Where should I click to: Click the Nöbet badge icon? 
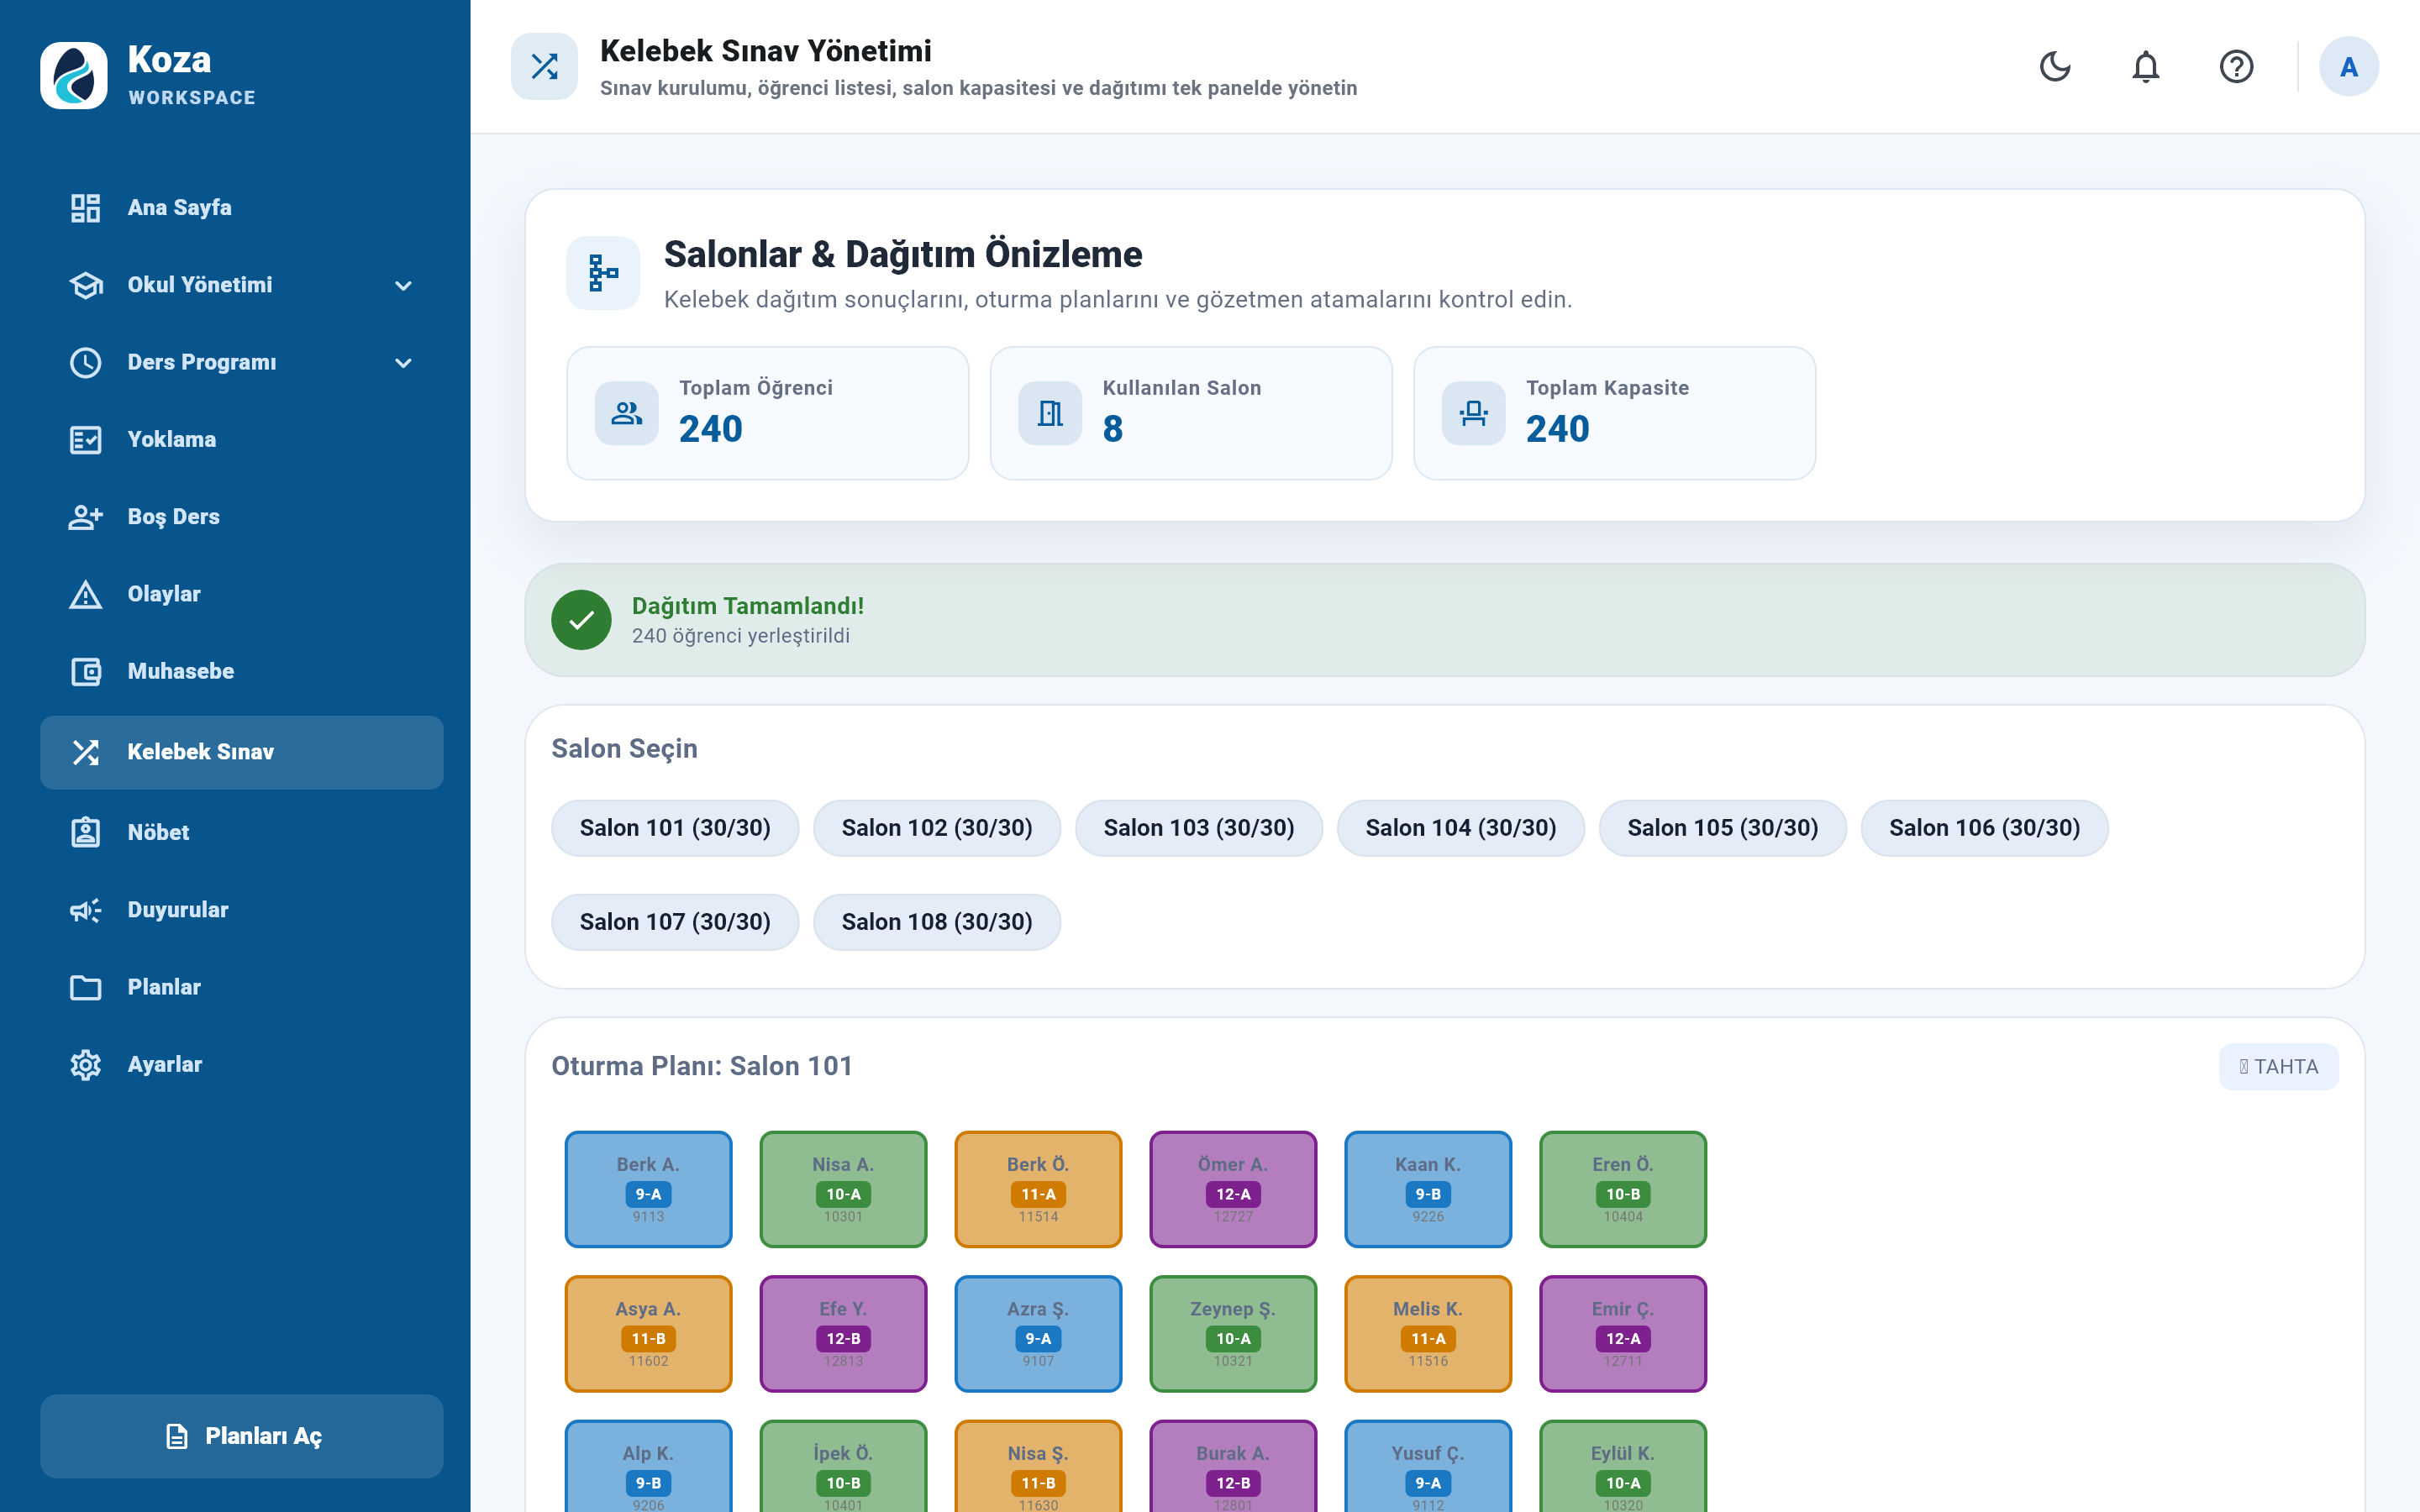point(86,832)
